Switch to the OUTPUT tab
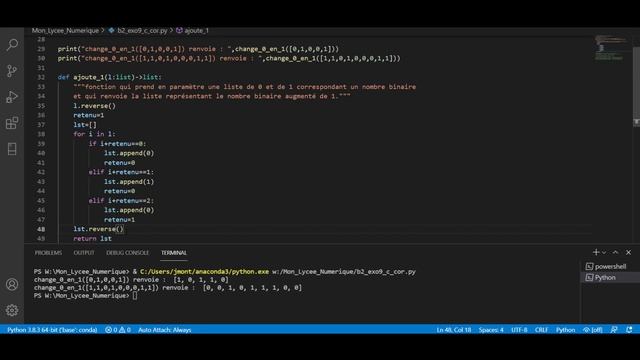The width and height of the screenshot is (640, 360). (x=84, y=253)
